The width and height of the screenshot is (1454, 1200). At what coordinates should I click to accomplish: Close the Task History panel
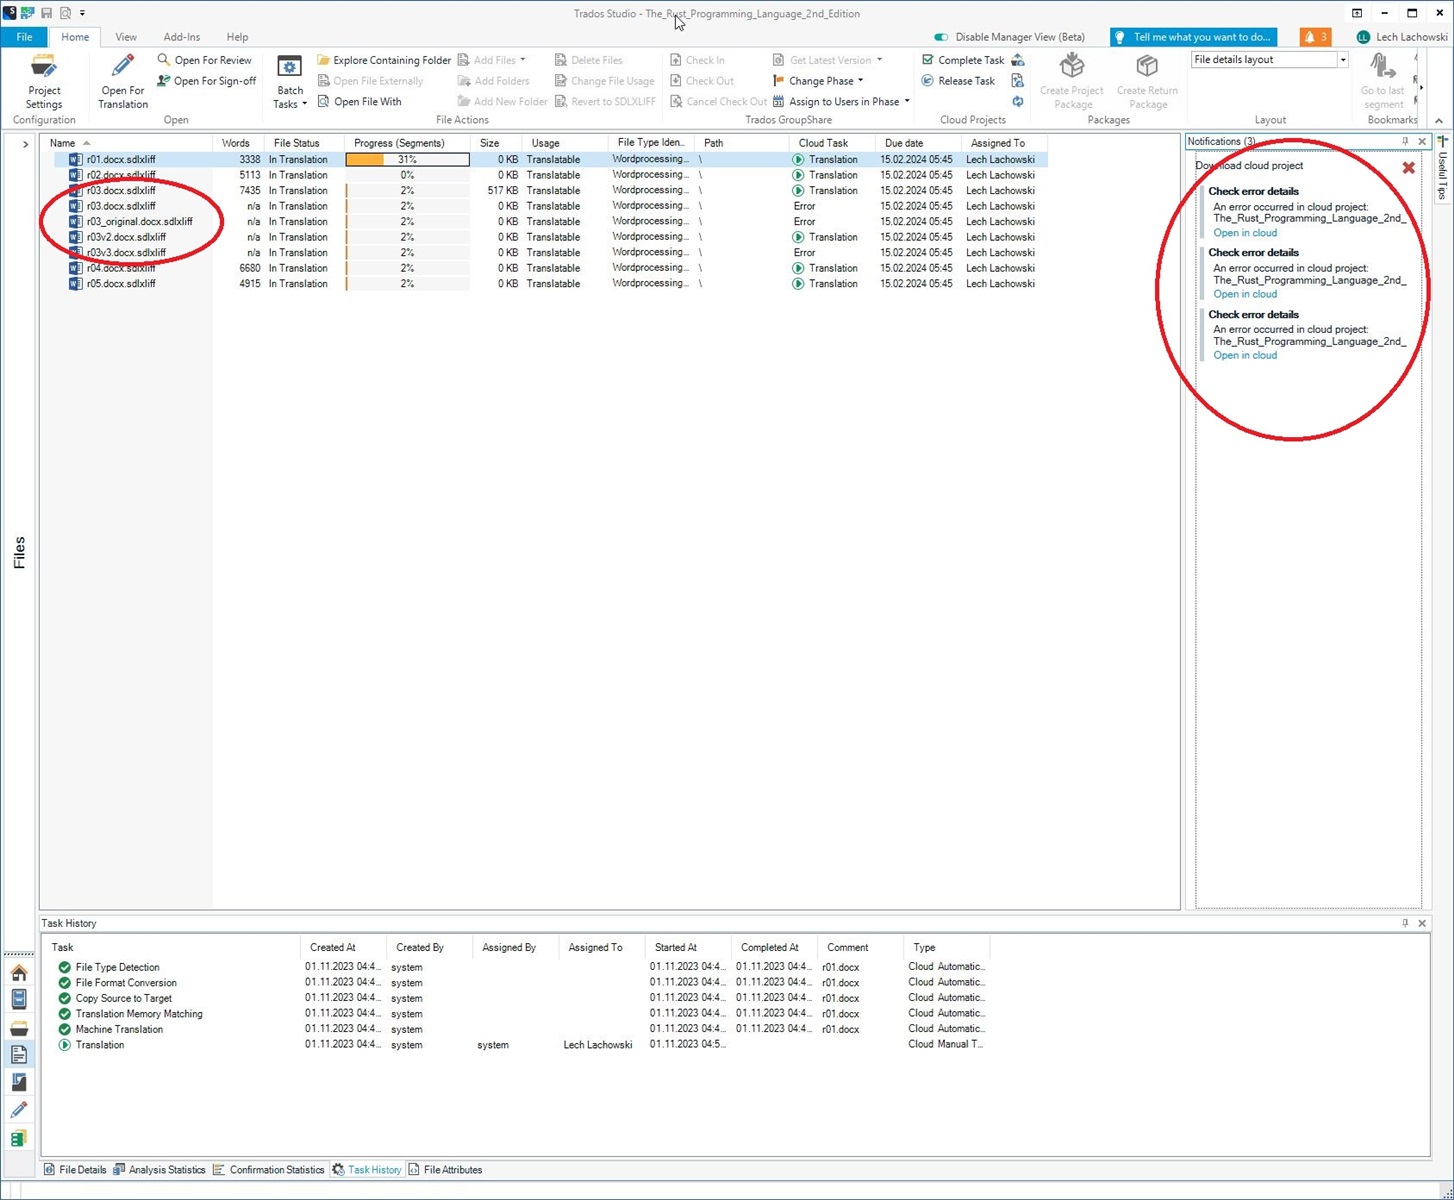pos(1422,923)
